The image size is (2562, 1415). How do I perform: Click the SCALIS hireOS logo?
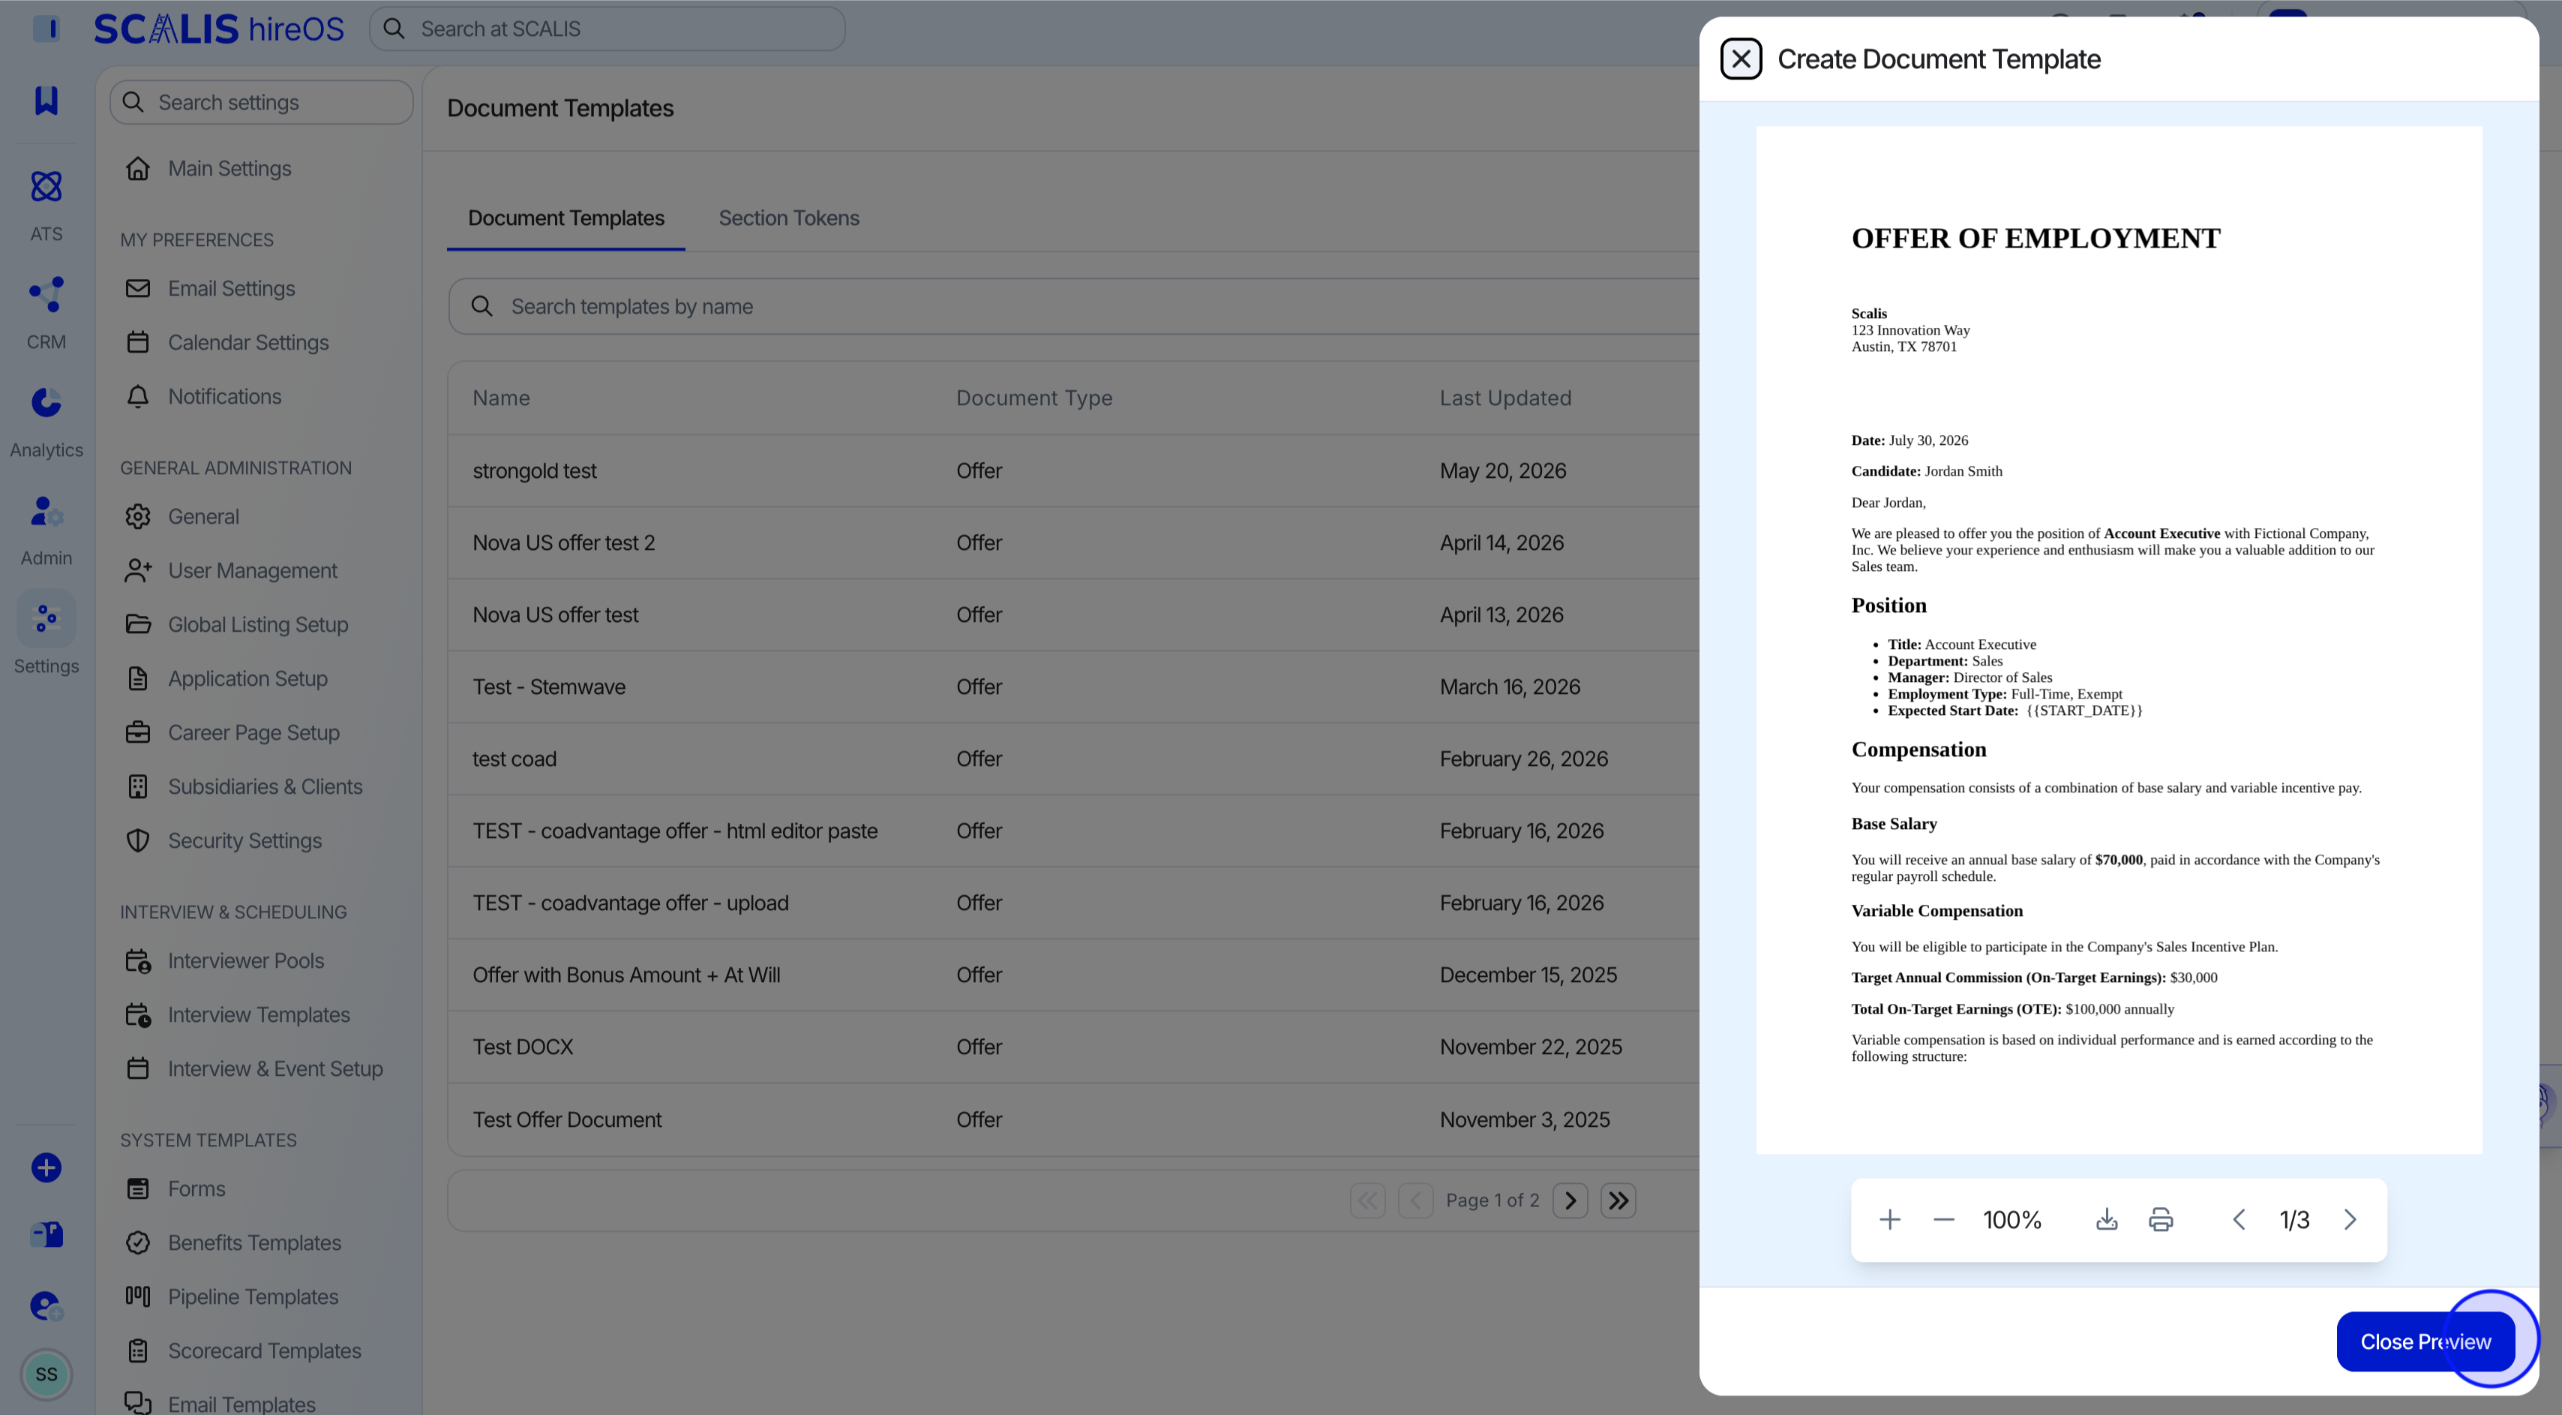point(219,29)
